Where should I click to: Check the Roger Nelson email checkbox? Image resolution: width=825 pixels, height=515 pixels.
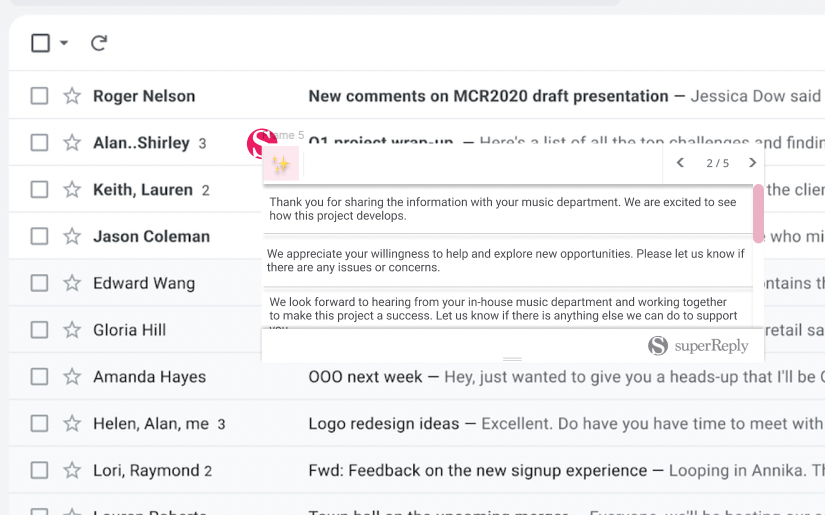[x=39, y=96]
